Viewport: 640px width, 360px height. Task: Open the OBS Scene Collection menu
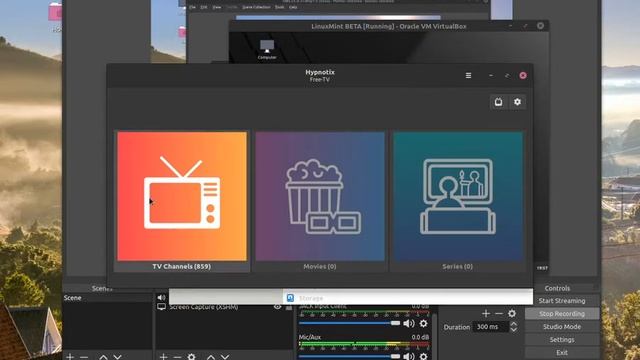256,7
